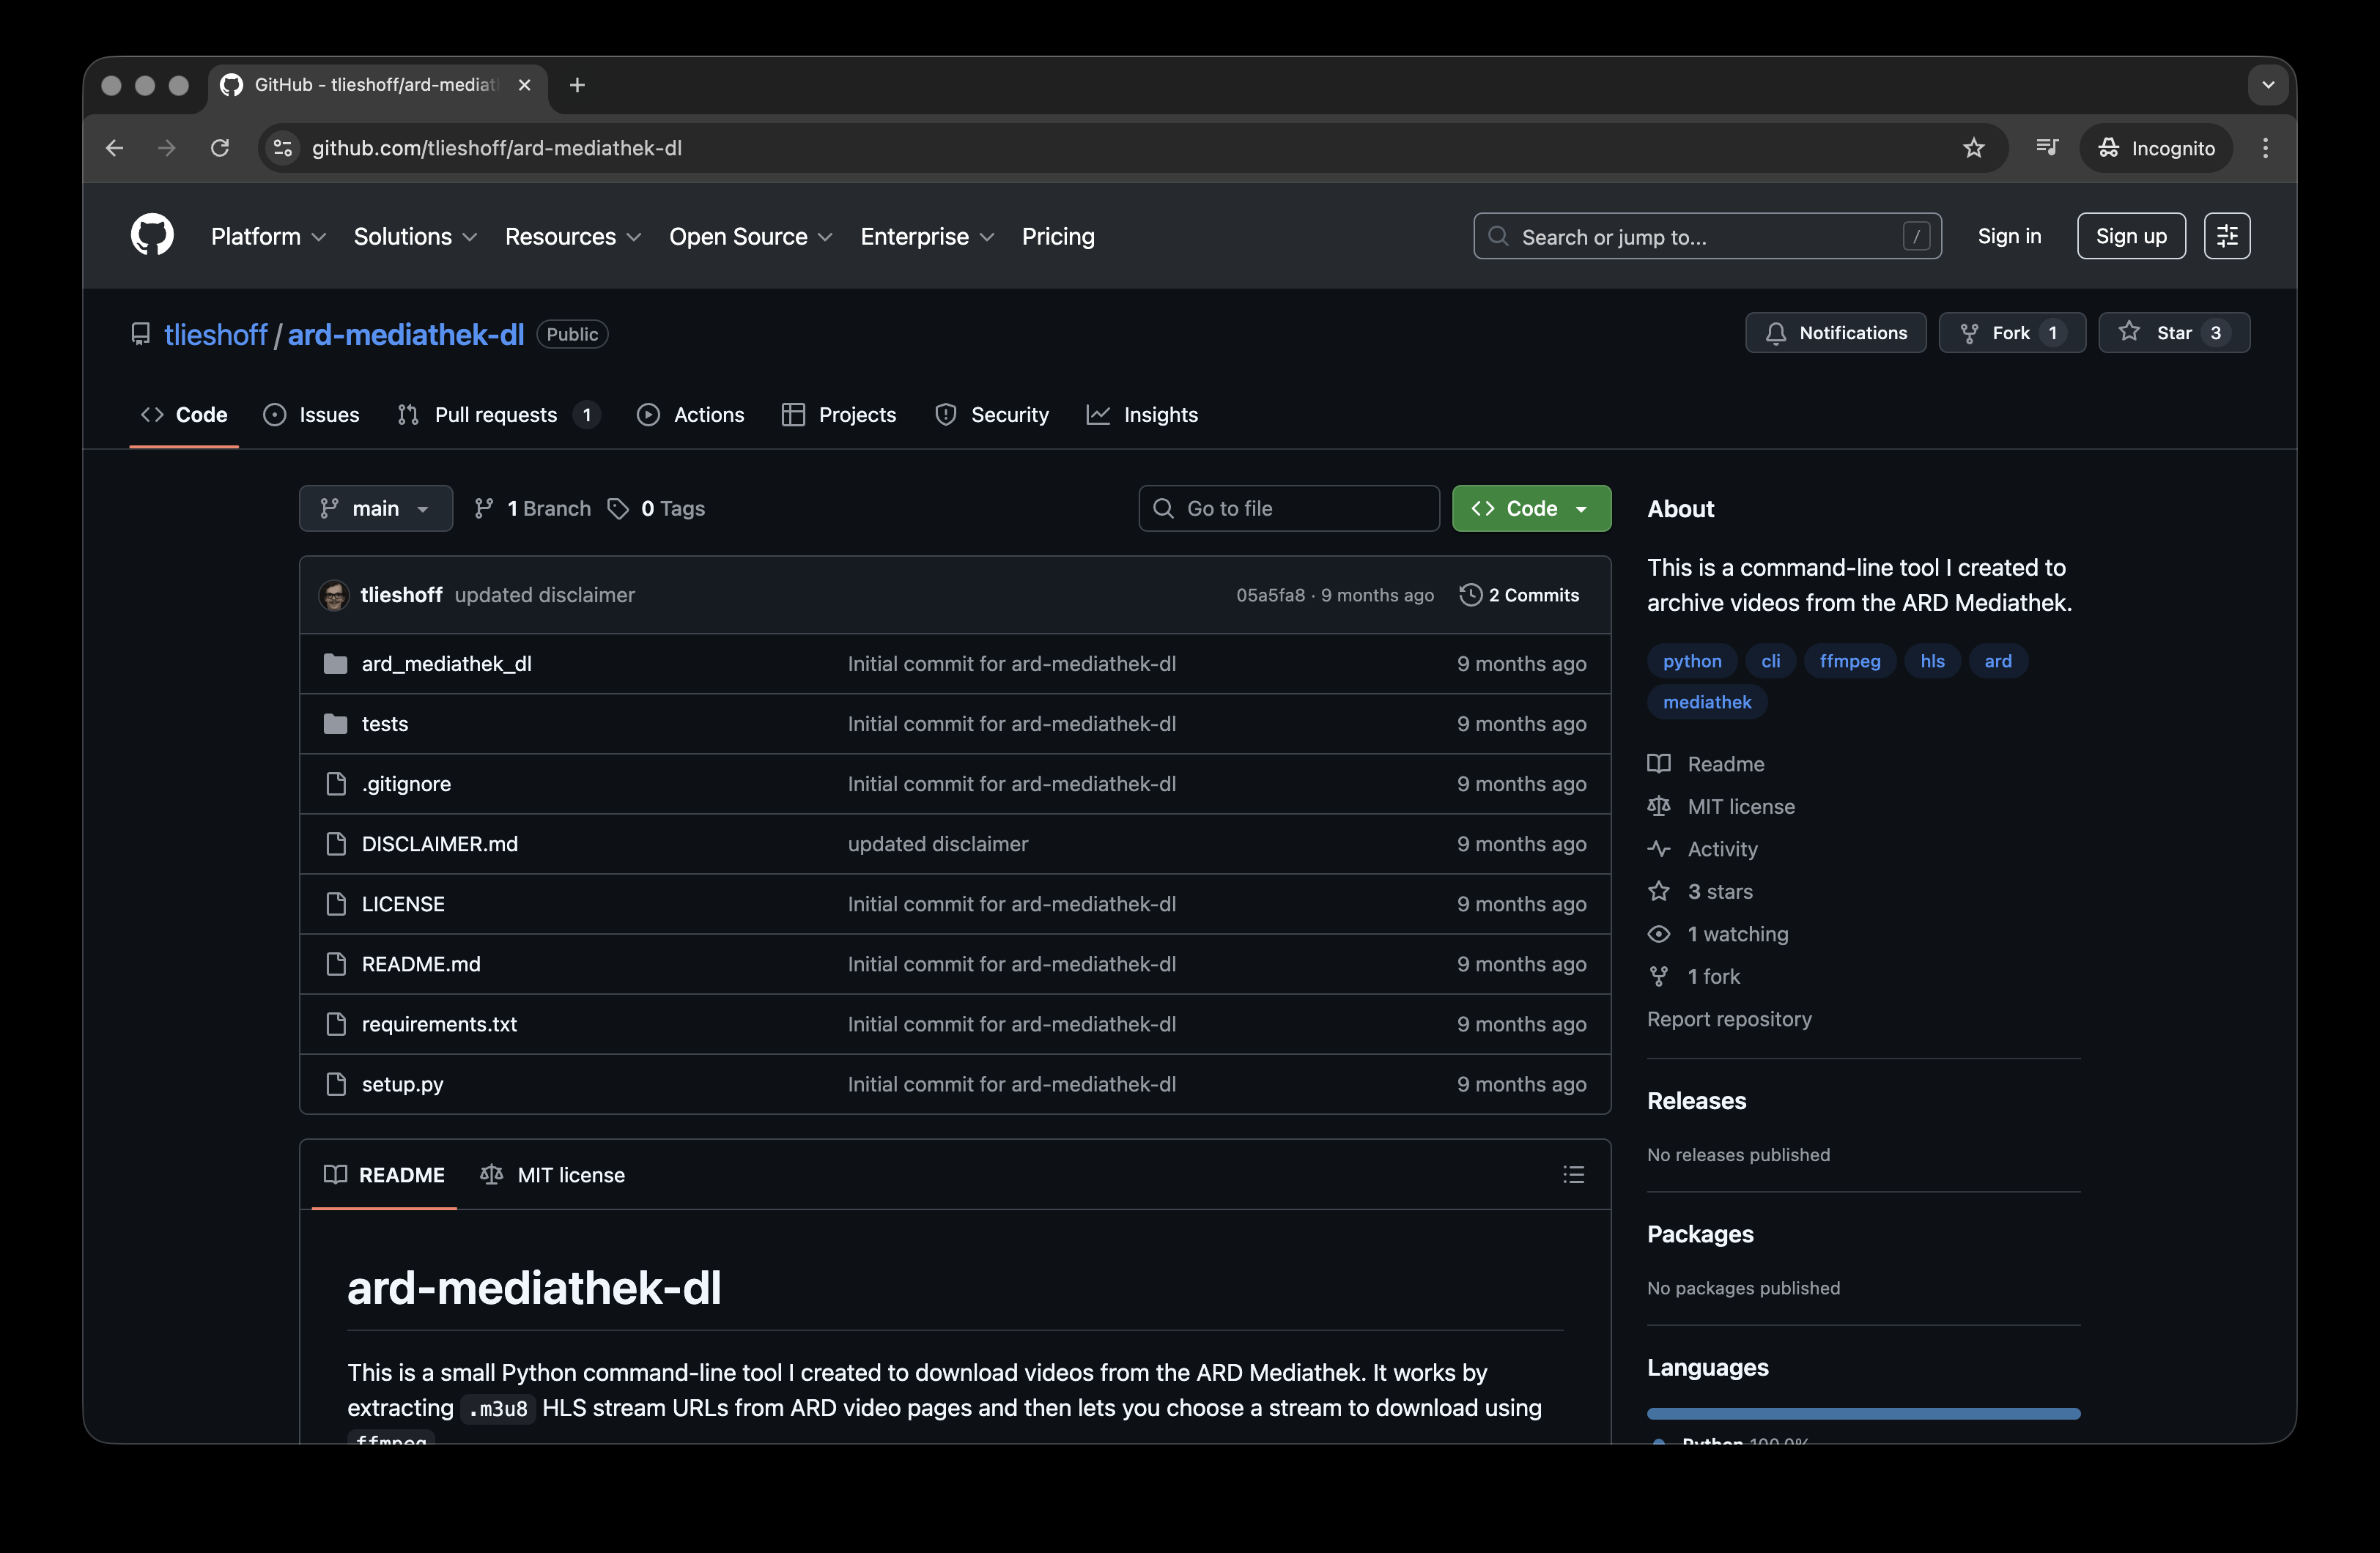Click the command palette icon beside Sign up
The height and width of the screenshot is (1553, 2380).
(2226, 236)
